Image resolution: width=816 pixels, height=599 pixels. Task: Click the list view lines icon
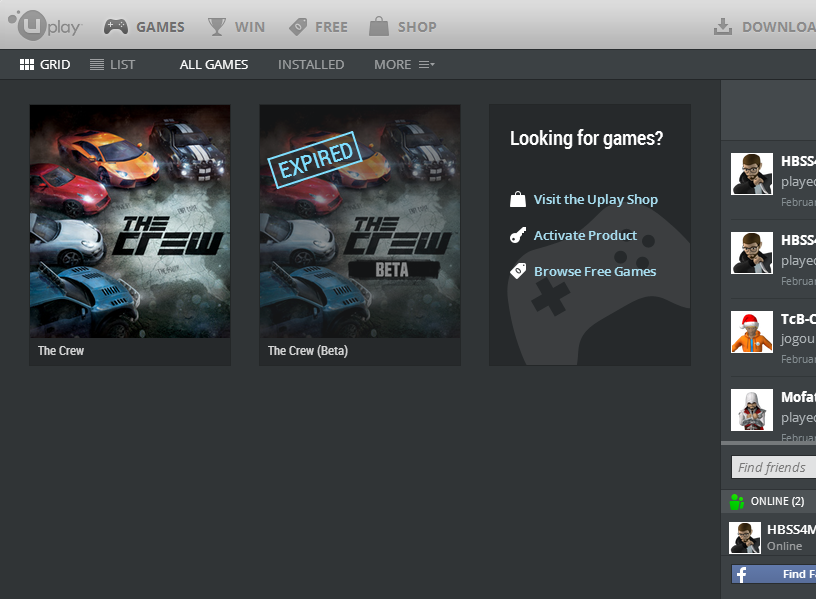97,65
